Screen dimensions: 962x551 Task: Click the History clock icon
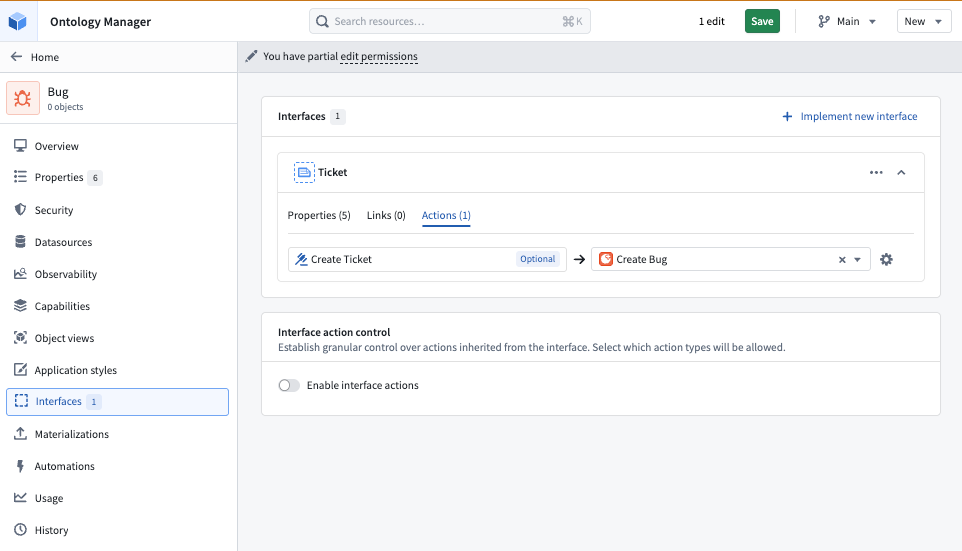20,530
